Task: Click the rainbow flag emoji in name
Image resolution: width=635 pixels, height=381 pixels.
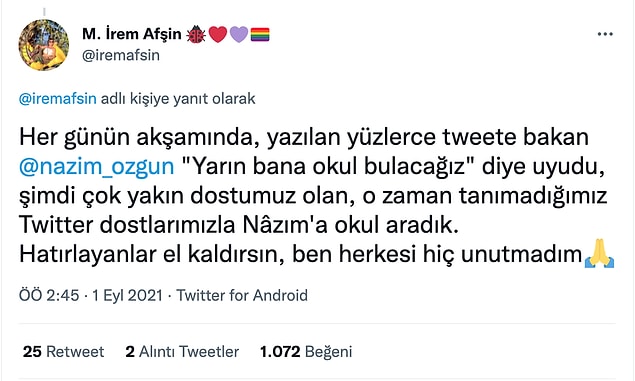Action: coord(260,34)
